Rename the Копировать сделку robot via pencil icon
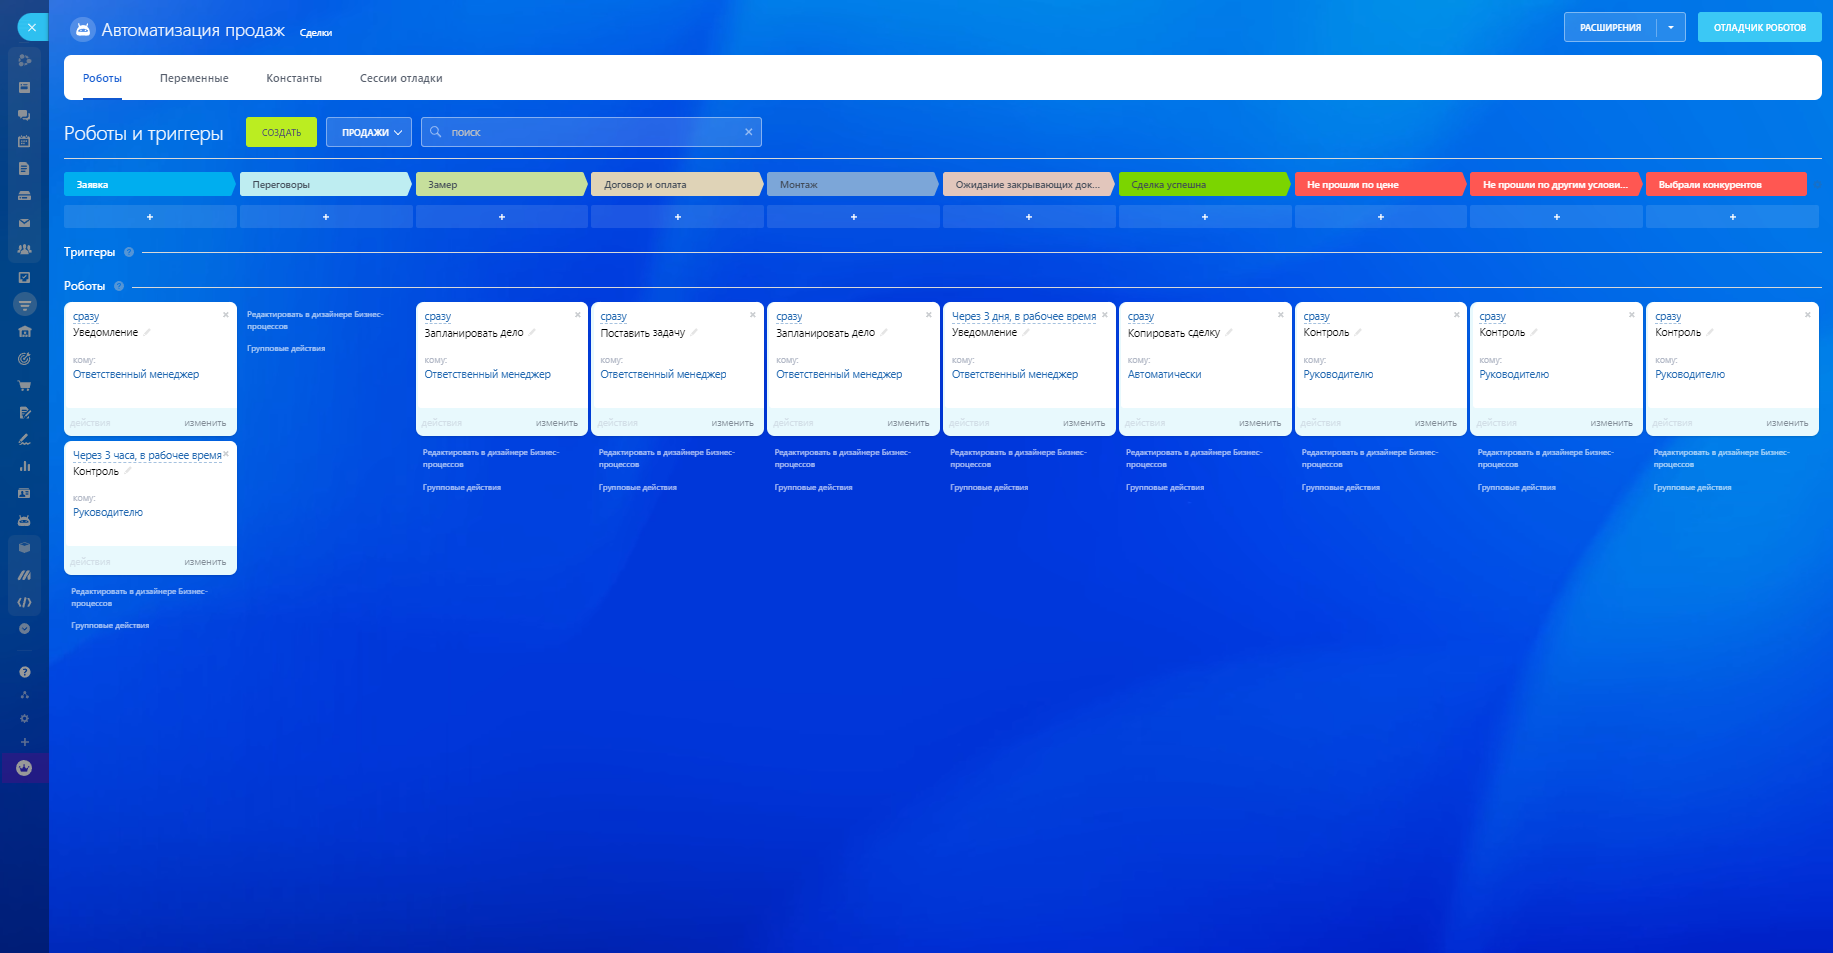This screenshot has width=1833, height=953. coord(1229,333)
